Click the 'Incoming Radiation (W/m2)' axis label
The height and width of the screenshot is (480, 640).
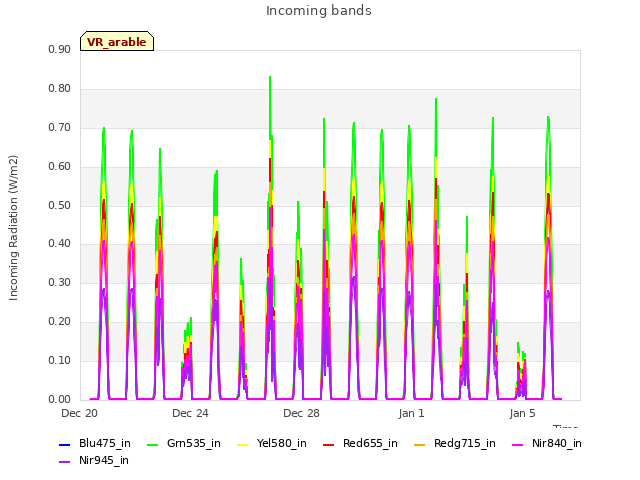13,228
